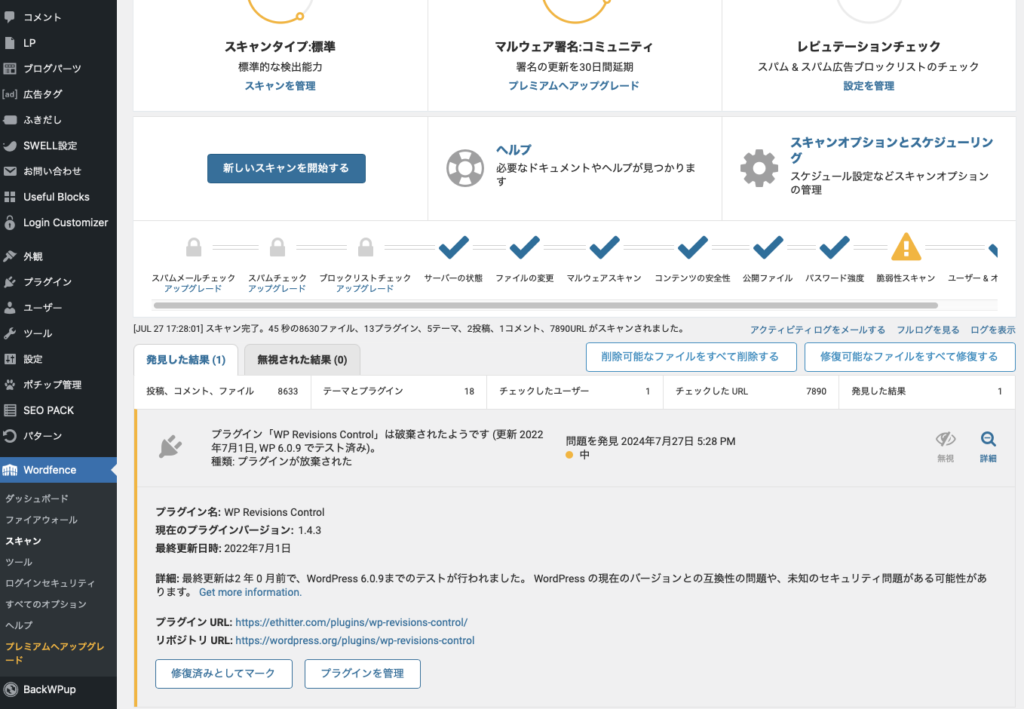1024x709 pixels.
Task: Click the サーバーの状態 checkmark icon
Action: point(453,247)
